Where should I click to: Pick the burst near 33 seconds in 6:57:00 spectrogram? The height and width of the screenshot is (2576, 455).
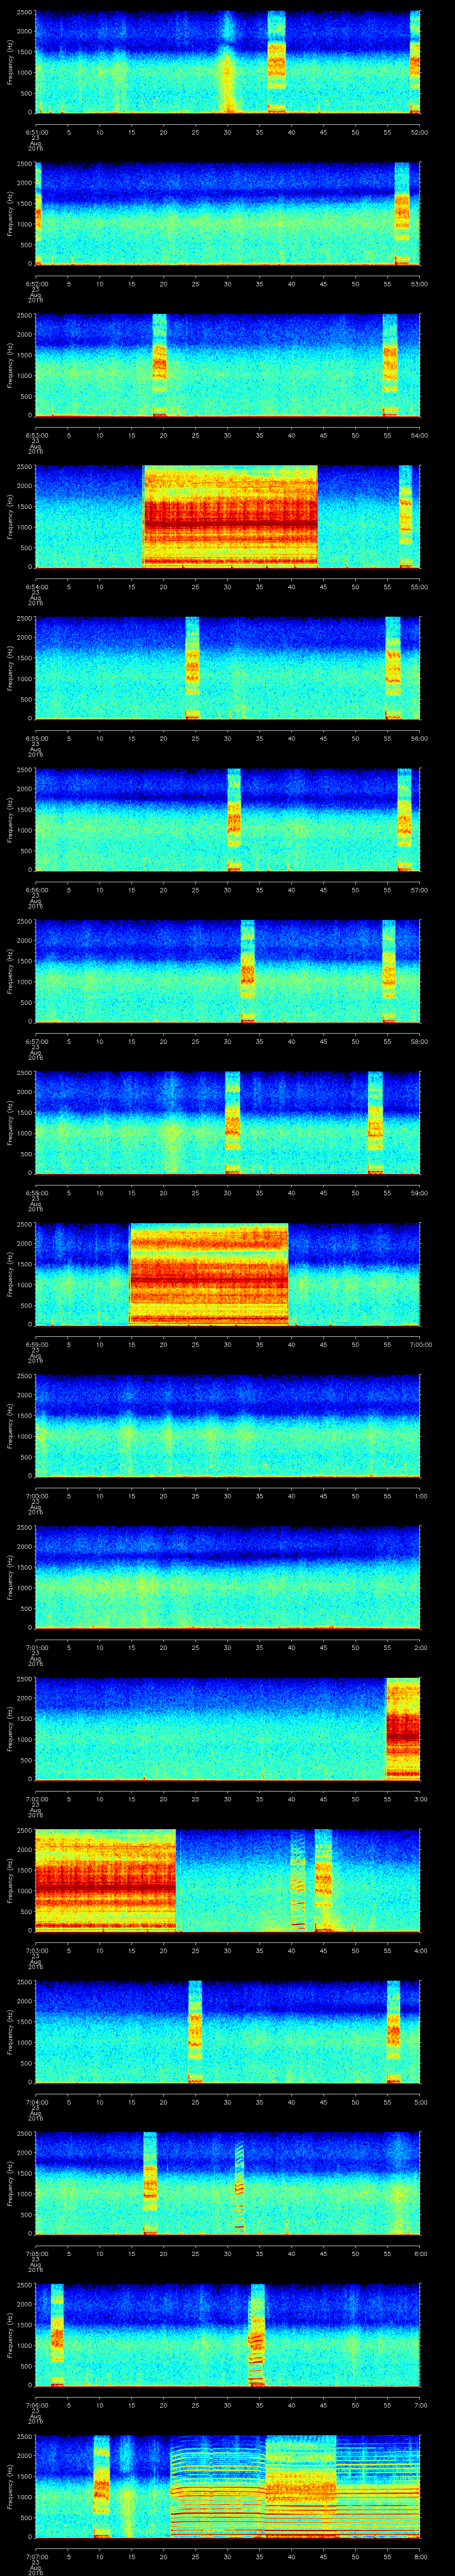point(247,971)
